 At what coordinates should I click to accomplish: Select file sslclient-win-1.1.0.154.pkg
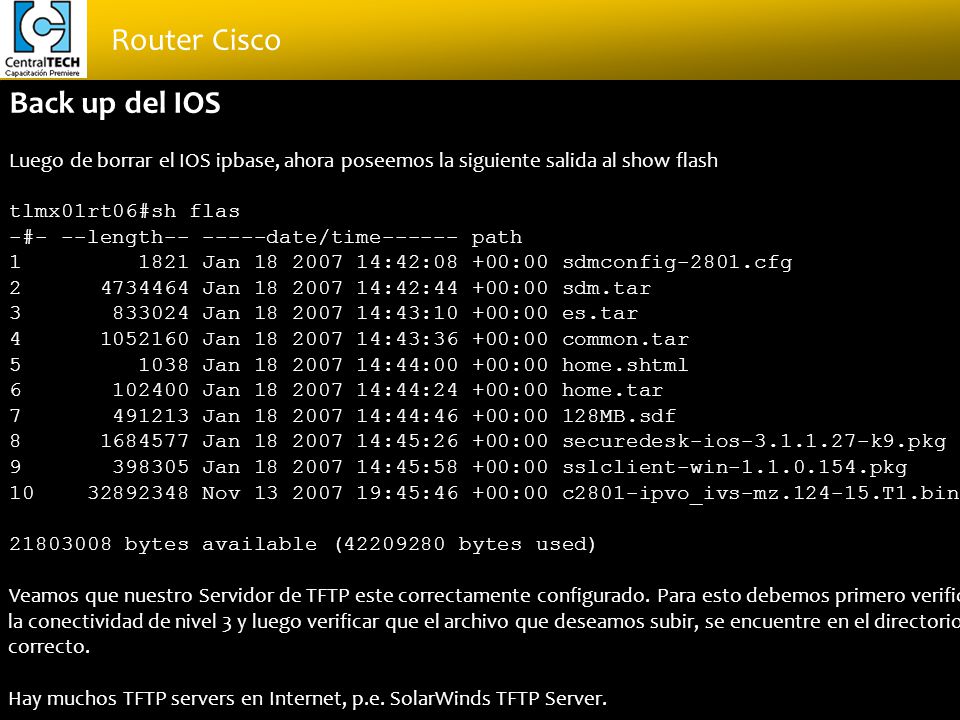[735, 467]
